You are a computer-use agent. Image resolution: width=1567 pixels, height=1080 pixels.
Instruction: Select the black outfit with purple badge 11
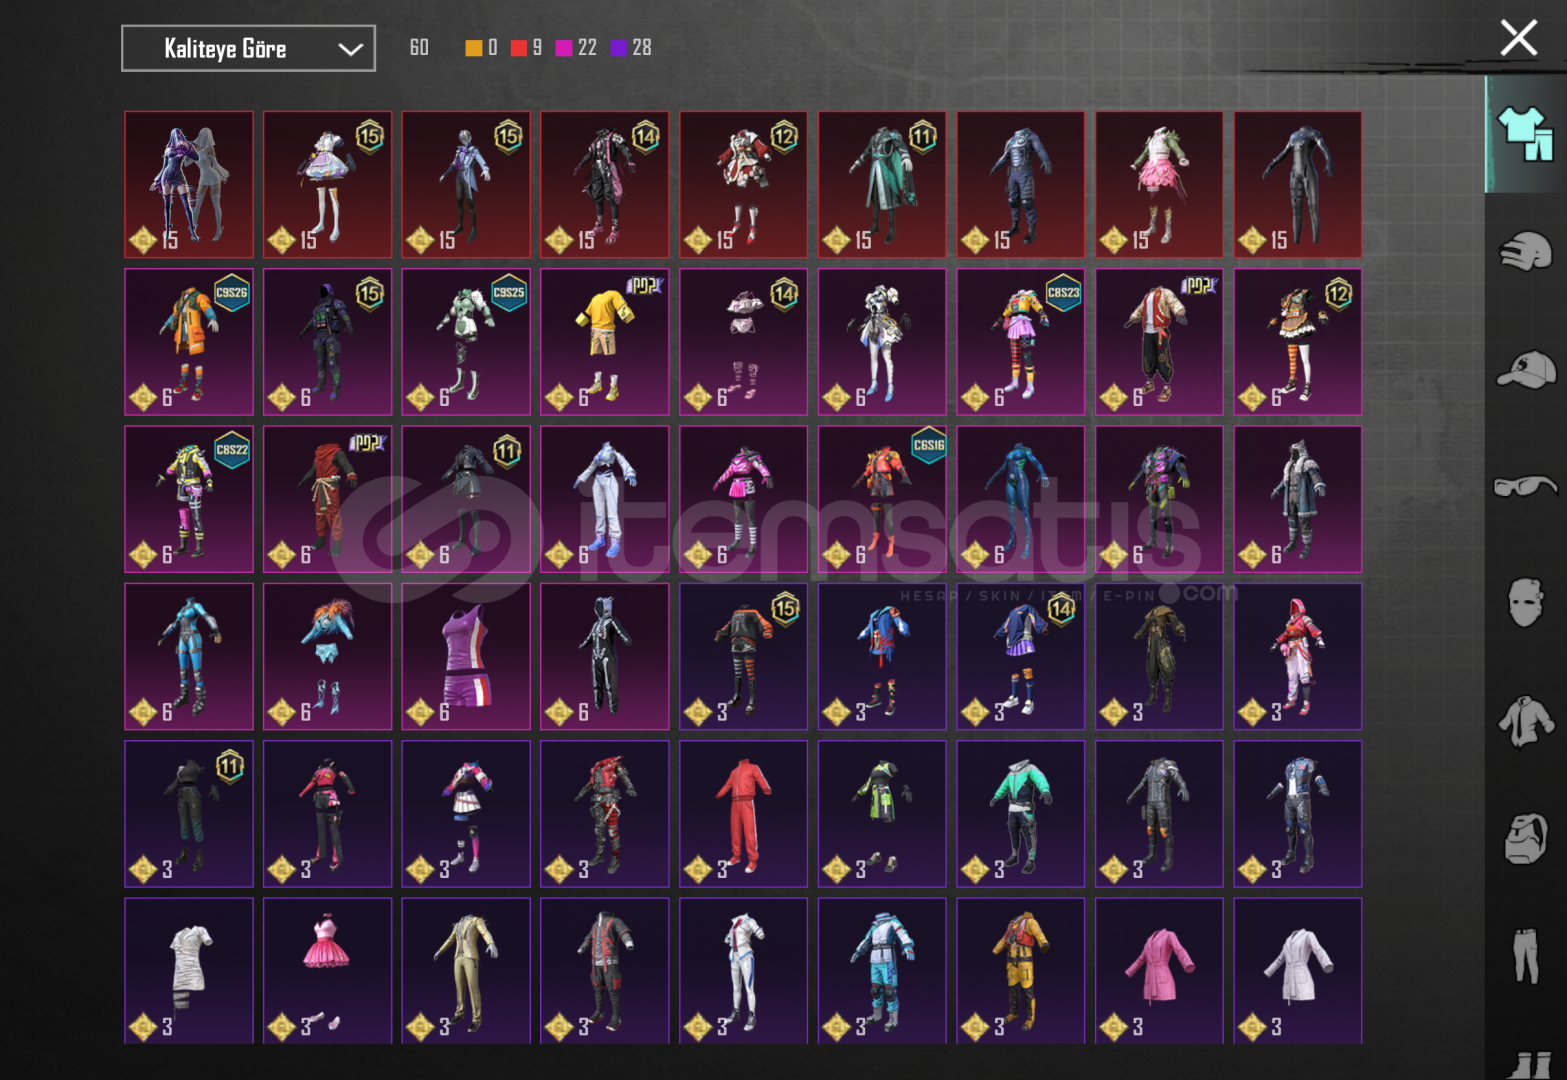click(189, 814)
